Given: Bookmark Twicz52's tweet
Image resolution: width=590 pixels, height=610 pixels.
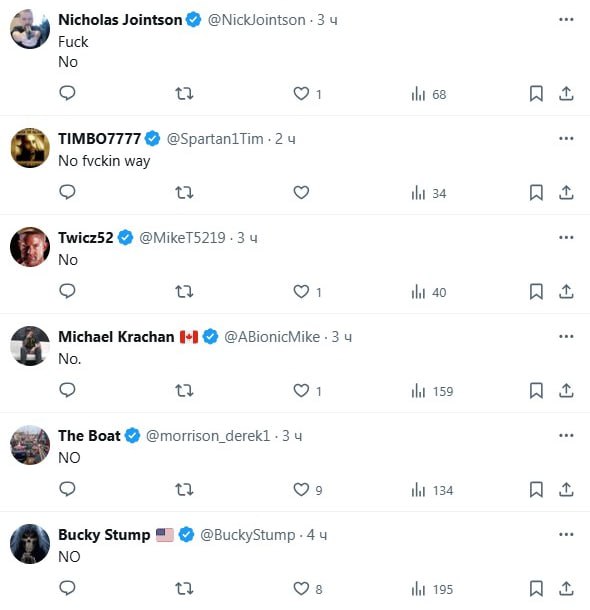Looking at the screenshot, I should coord(536,291).
